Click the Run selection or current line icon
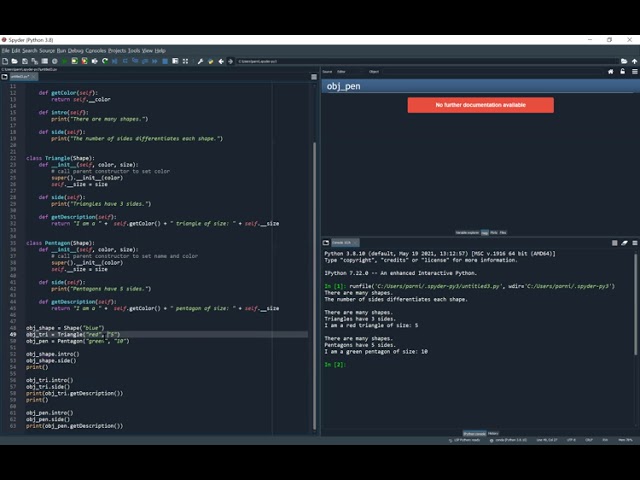 (x=95, y=61)
